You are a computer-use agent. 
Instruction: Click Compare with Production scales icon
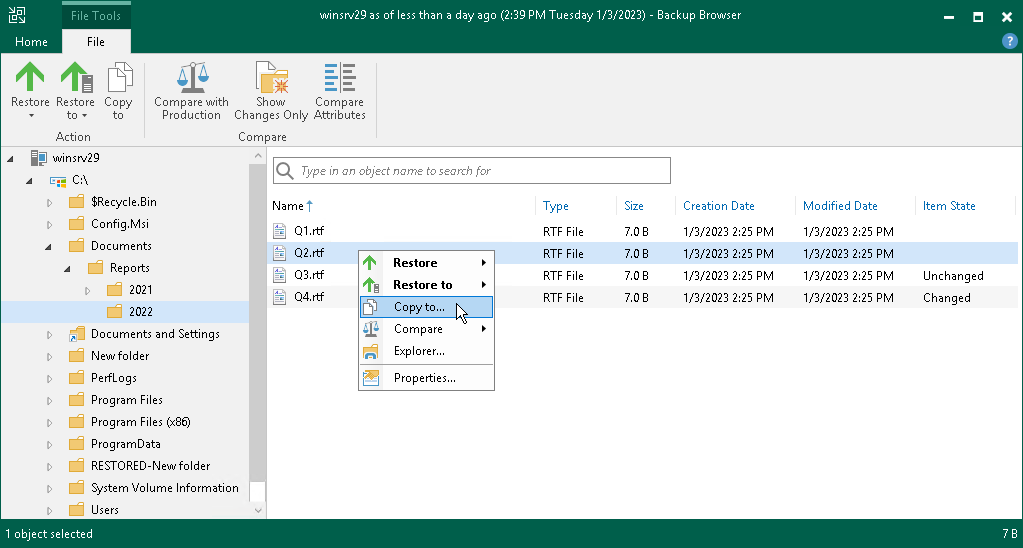pyautogui.click(x=191, y=77)
